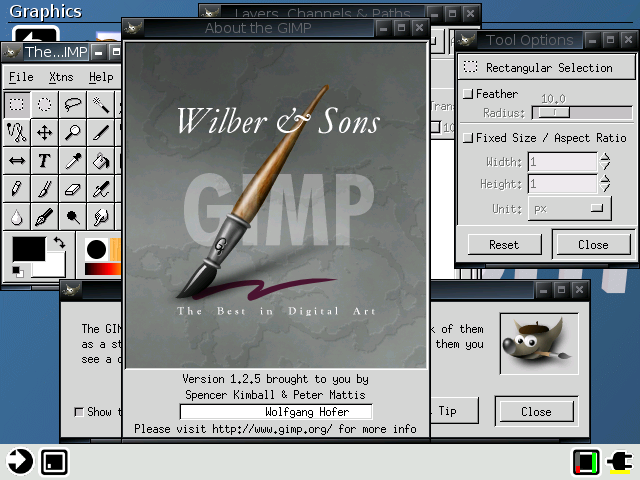
Task: Click the taskbar round arrow launcher icon
Action: pos(20,461)
